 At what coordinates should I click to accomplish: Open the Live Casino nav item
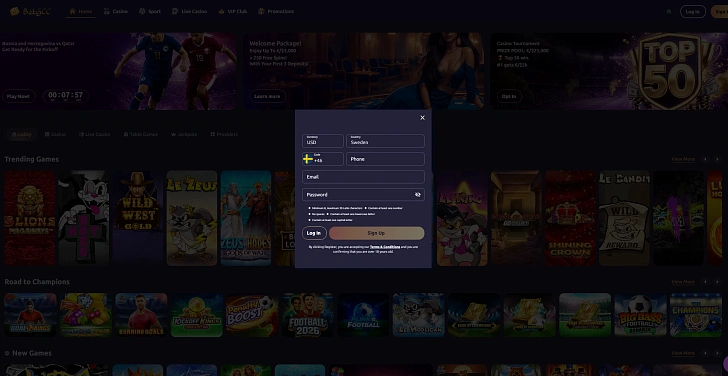click(189, 11)
